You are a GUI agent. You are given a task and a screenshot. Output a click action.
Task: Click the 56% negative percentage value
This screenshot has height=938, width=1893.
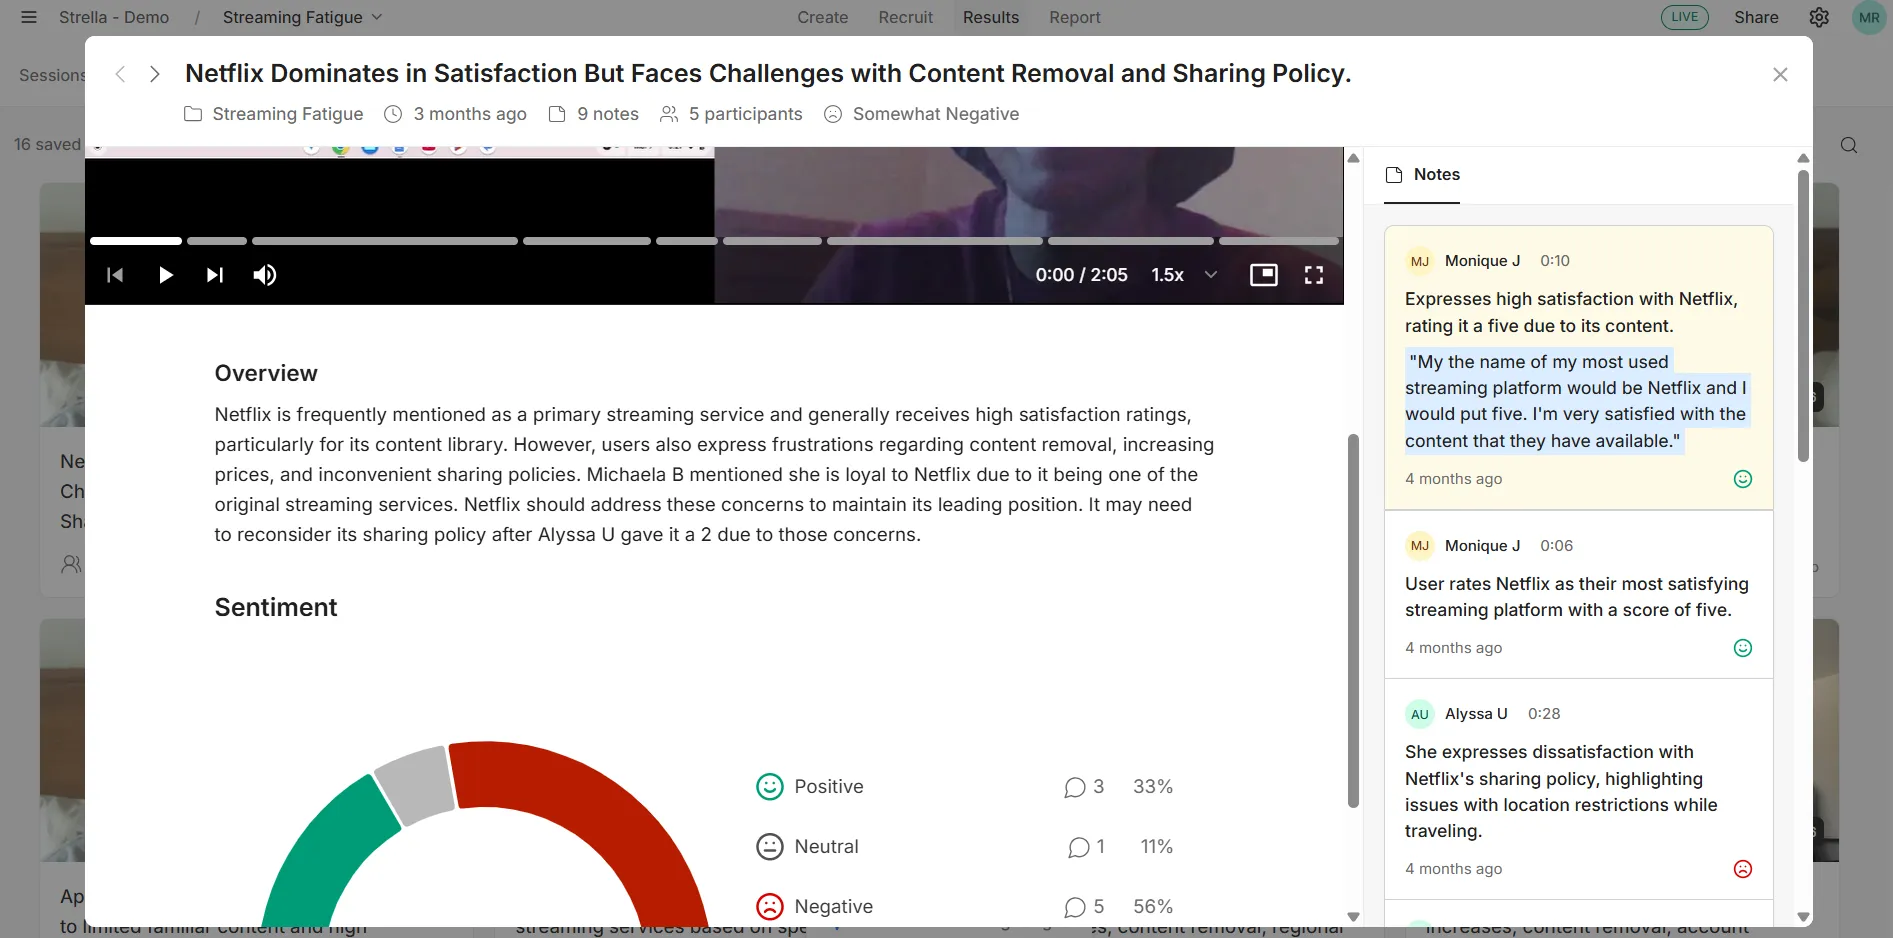coord(1153,907)
